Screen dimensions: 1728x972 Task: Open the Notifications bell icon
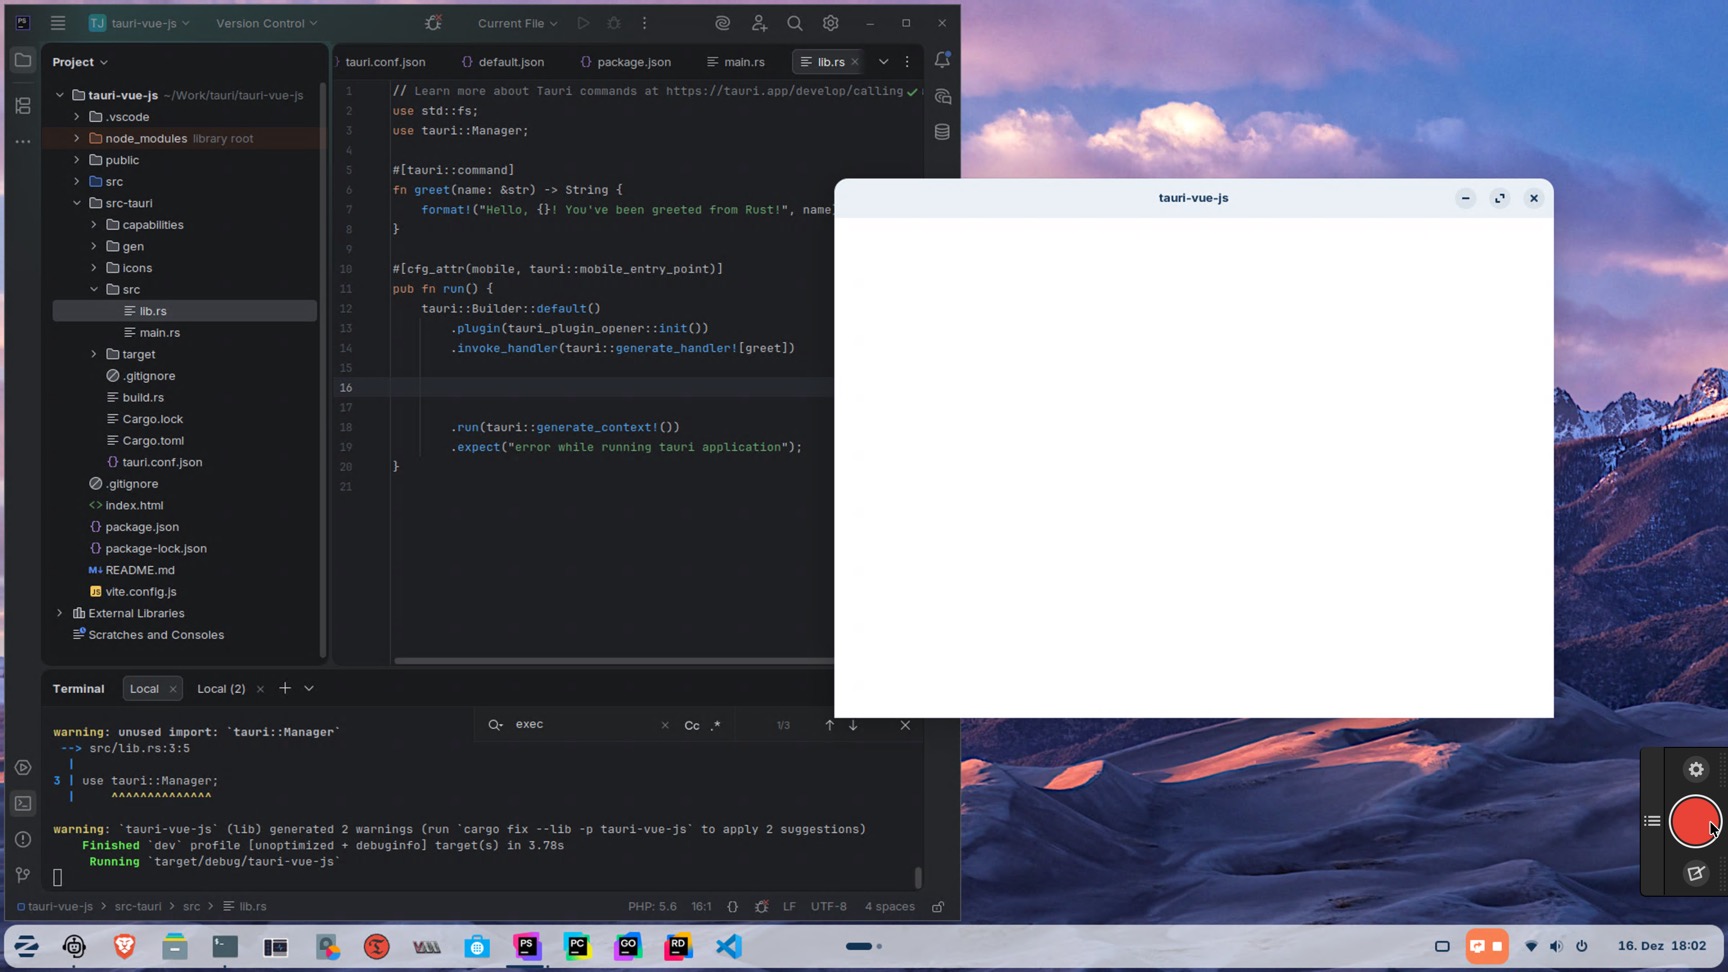click(941, 60)
